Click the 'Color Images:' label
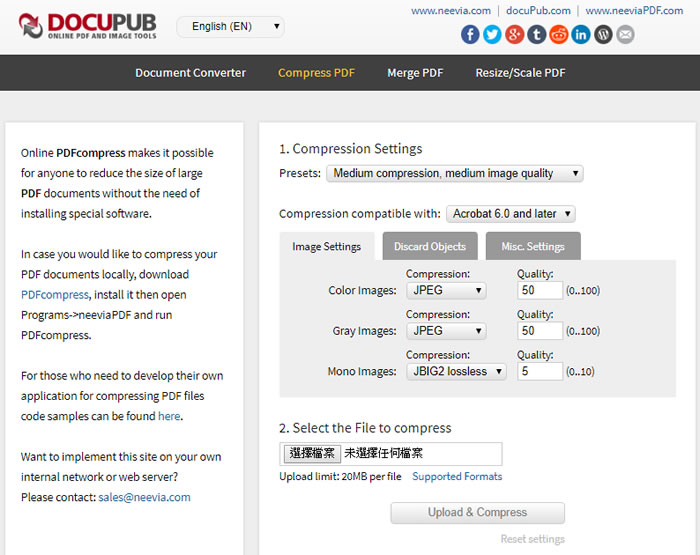This screenshot has height=555, width=700. tap(362, 290)
